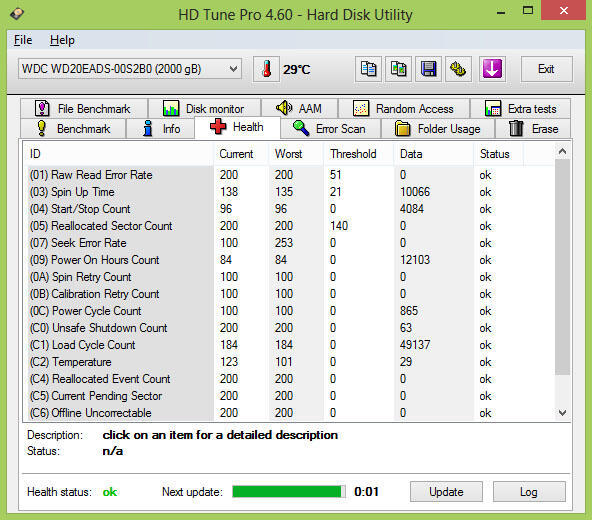Switch to the Random Access tab
This screenshot has width=592, height=520.
(x=404, y=109)
